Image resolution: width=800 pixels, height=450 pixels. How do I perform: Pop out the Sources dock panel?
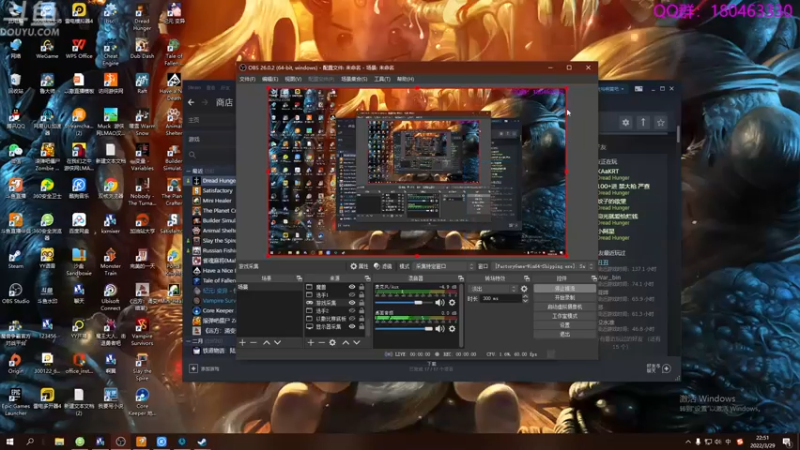click(x=367, y=279)
